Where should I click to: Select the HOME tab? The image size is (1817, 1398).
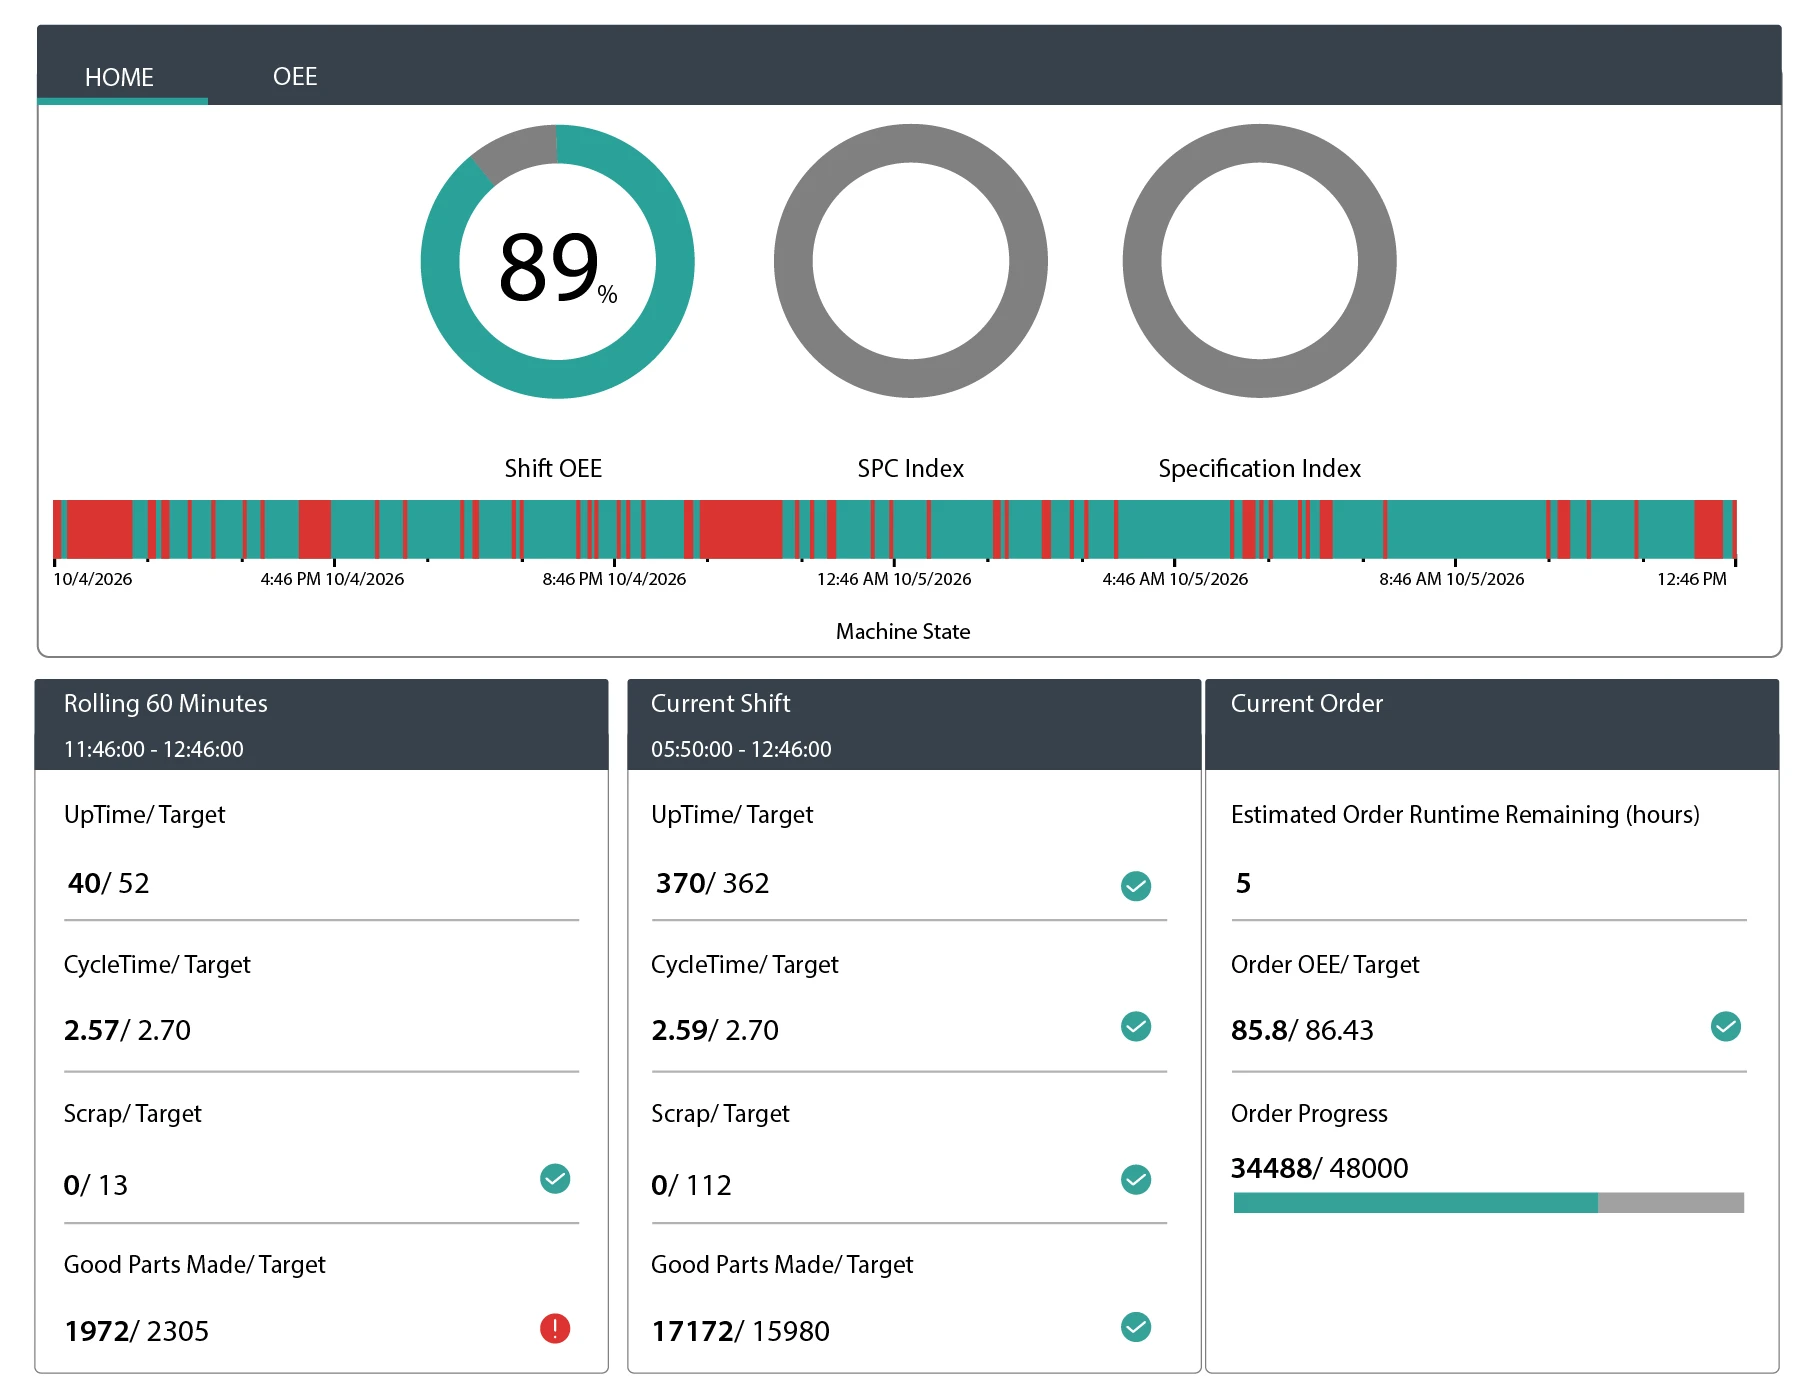tap(119, 77)
